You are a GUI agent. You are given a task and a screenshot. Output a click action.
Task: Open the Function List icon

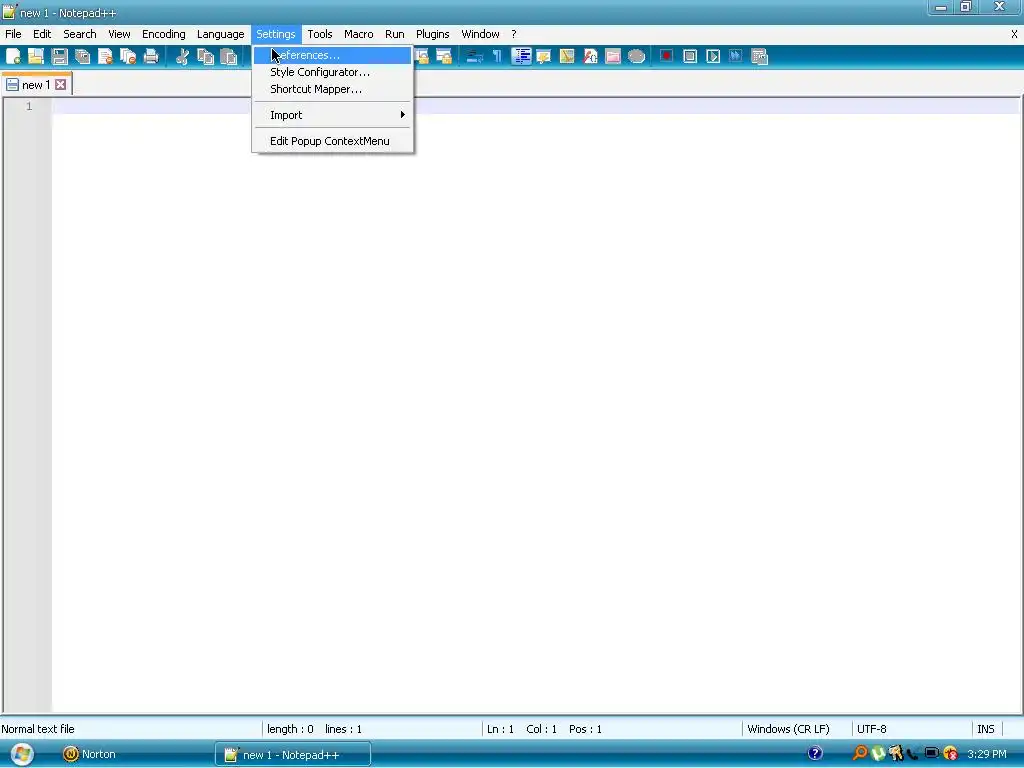590,57
